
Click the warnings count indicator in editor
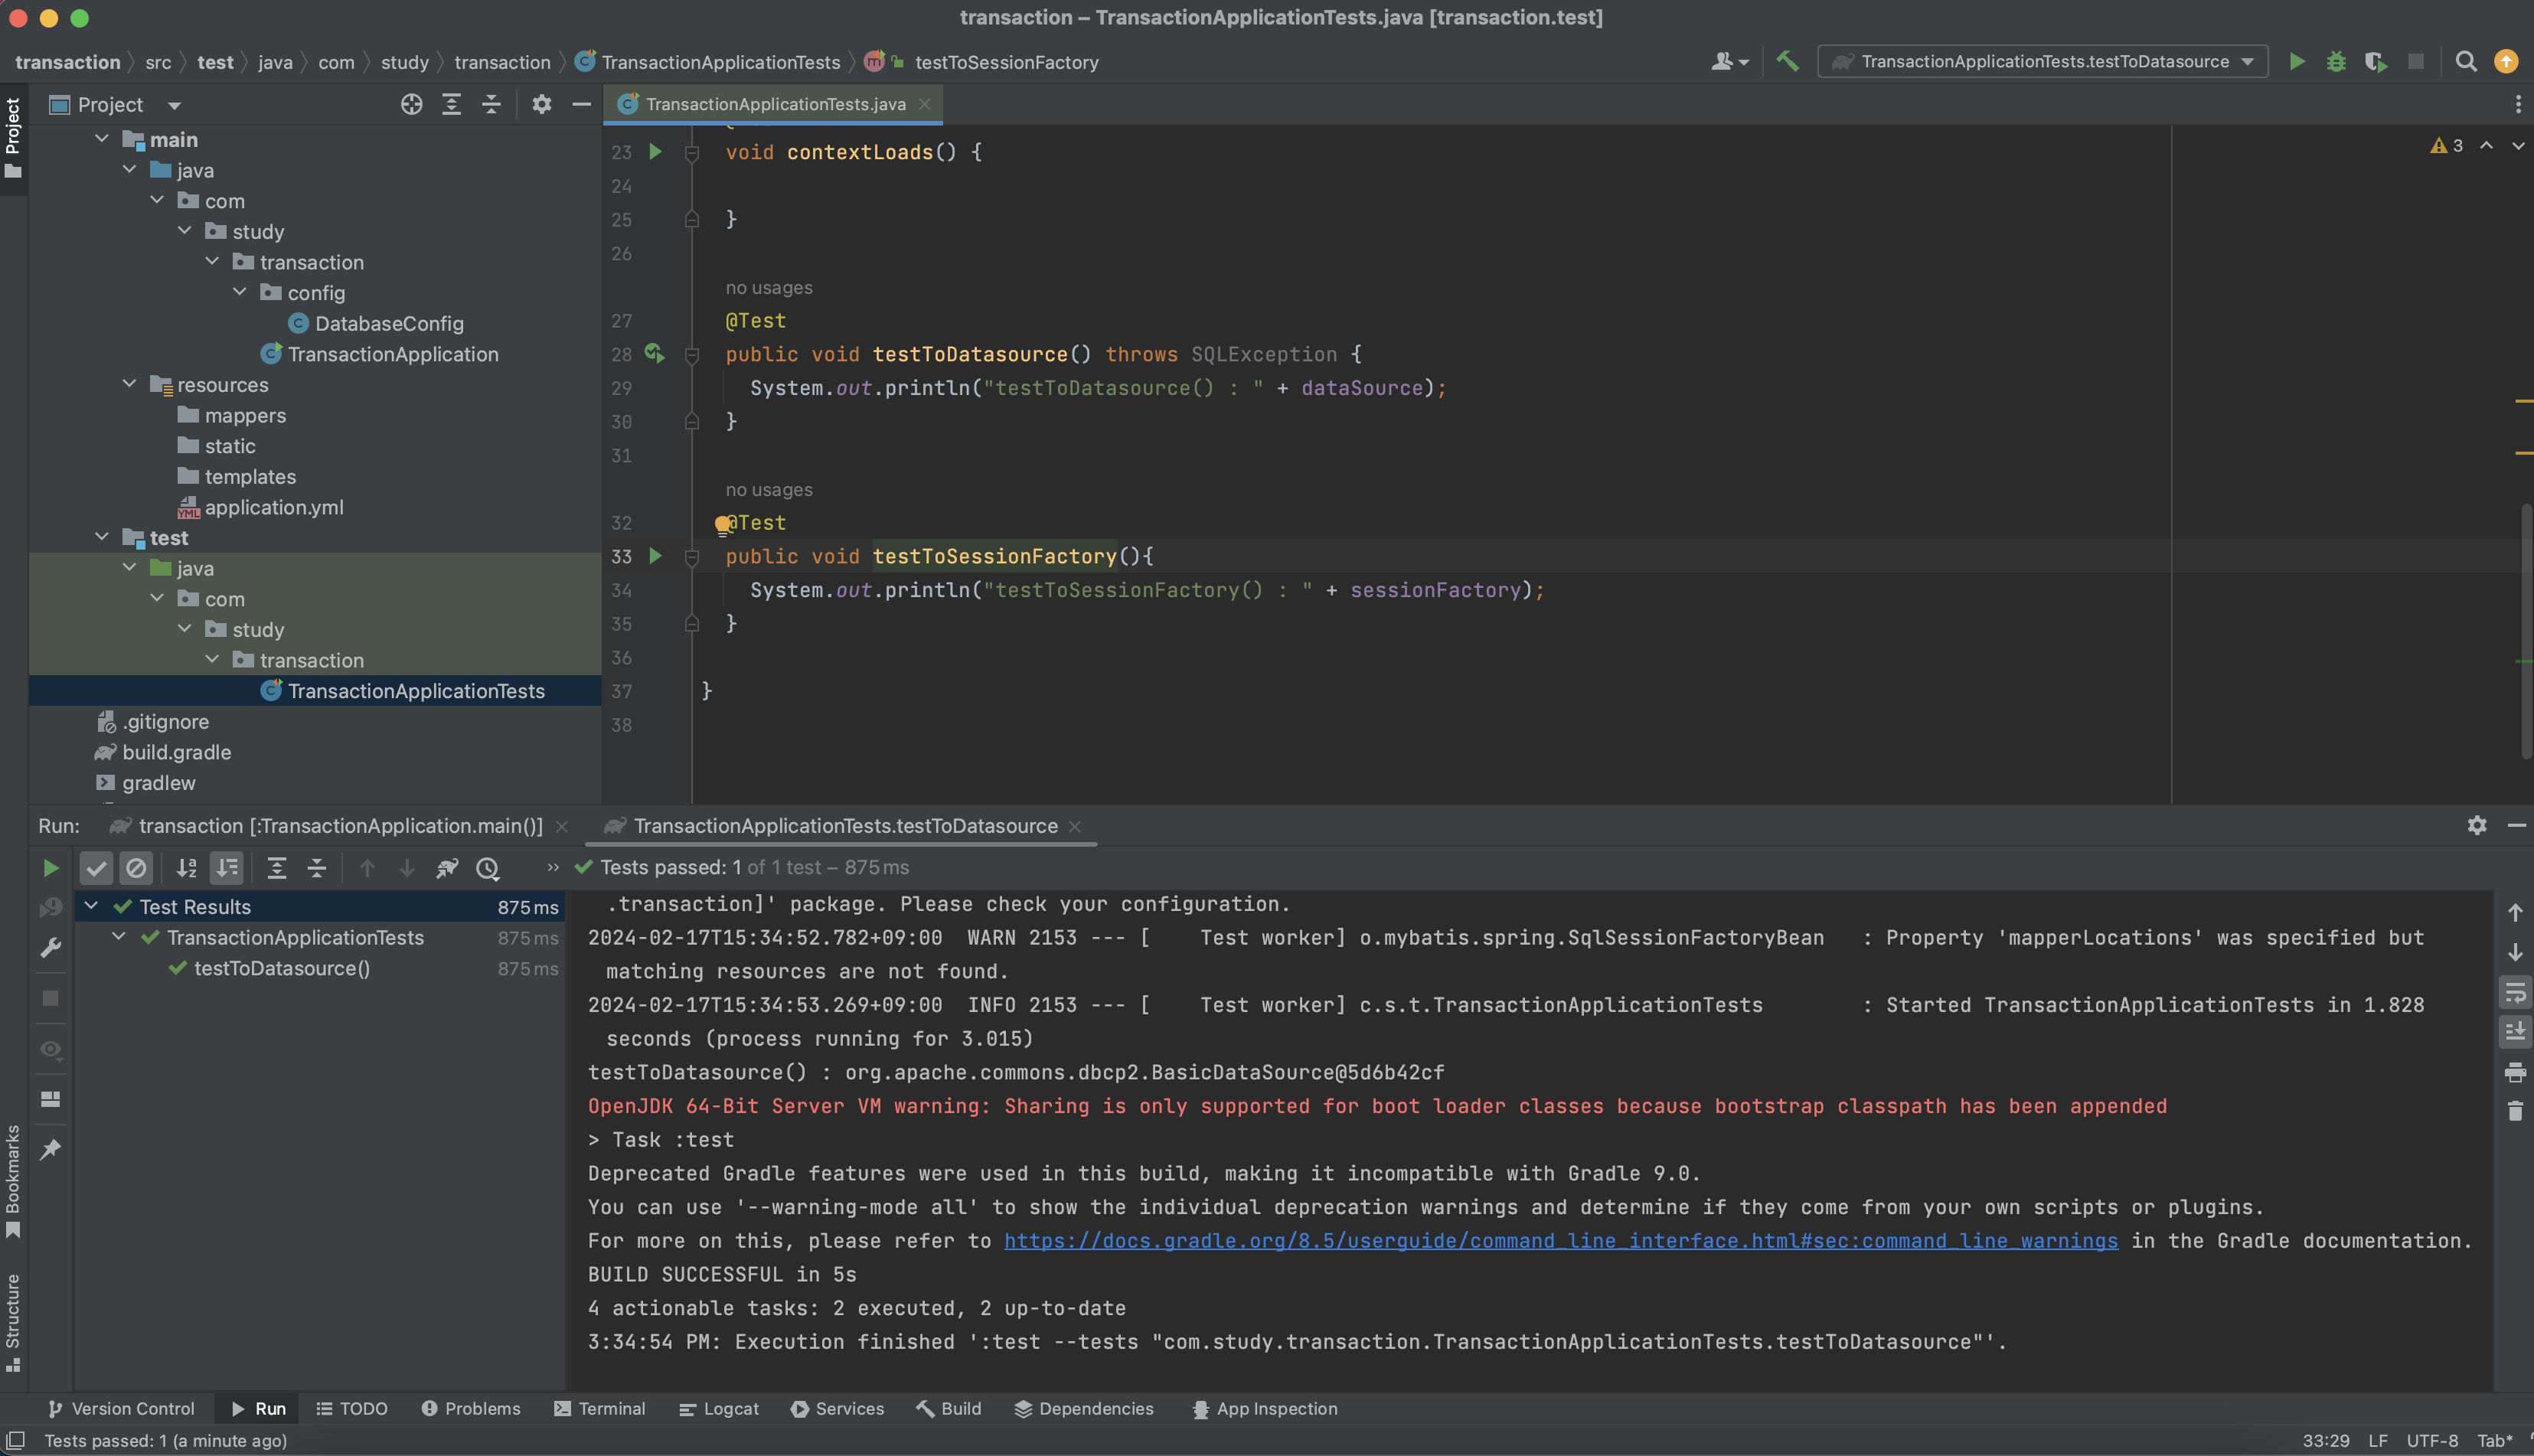(x=2446, y=146)
